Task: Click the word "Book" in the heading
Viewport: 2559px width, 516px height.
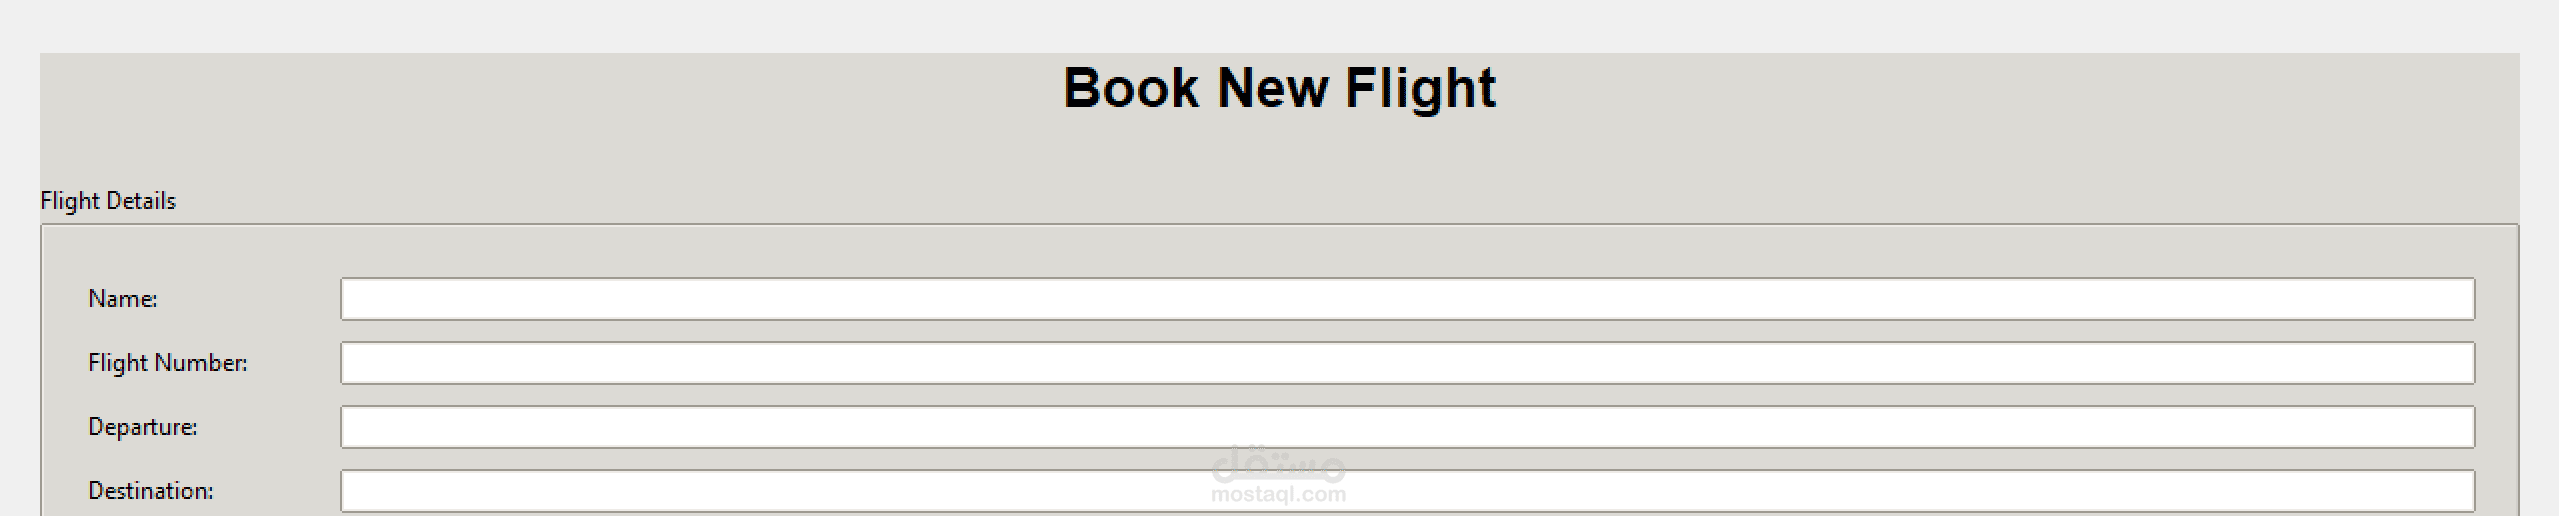Action: (x=1131, y=88)
